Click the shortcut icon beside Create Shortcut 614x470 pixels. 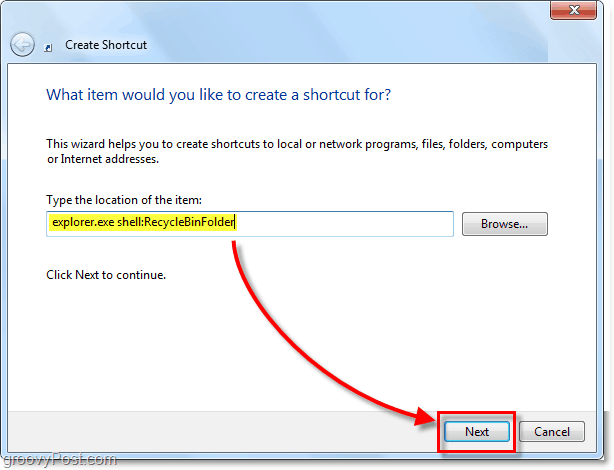click(48, 48)
